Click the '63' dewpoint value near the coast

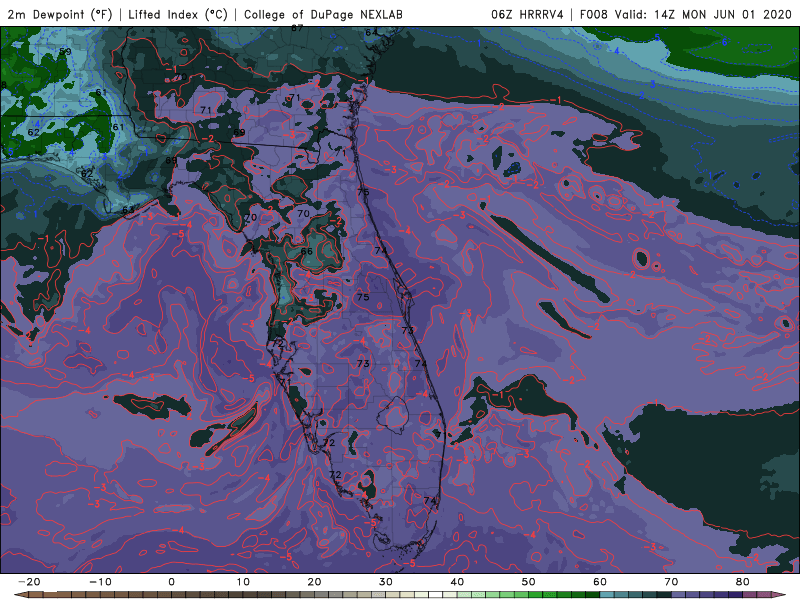coord(128,210)
